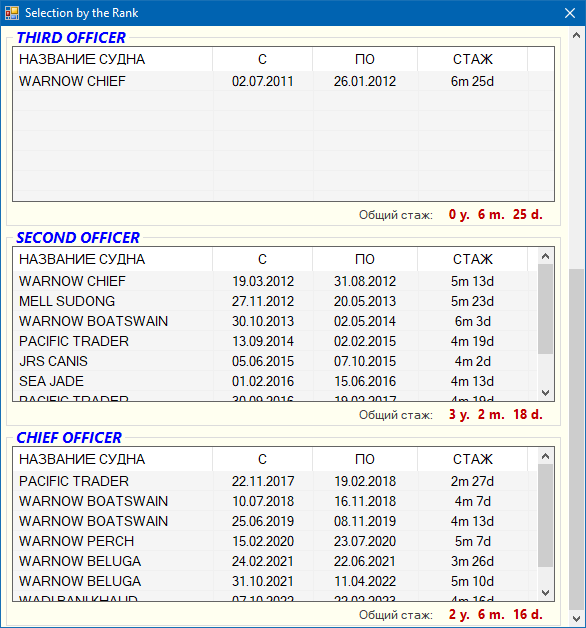Click date 11.04.2022 cell
The width and height of the screenshot is (586, 628).
[365, 581]
